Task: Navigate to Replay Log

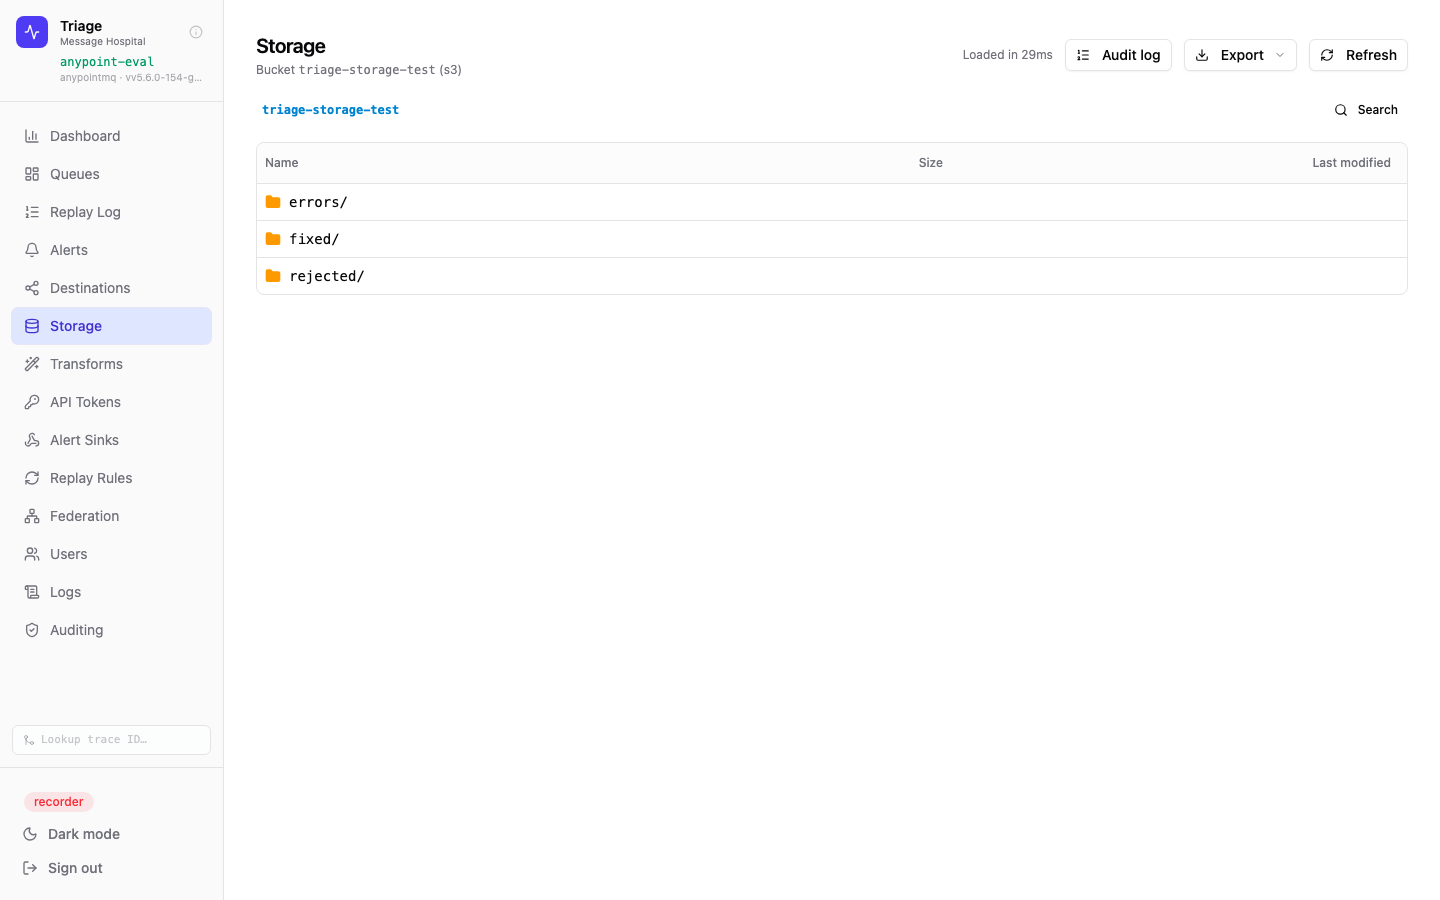Action: (111, 212)
